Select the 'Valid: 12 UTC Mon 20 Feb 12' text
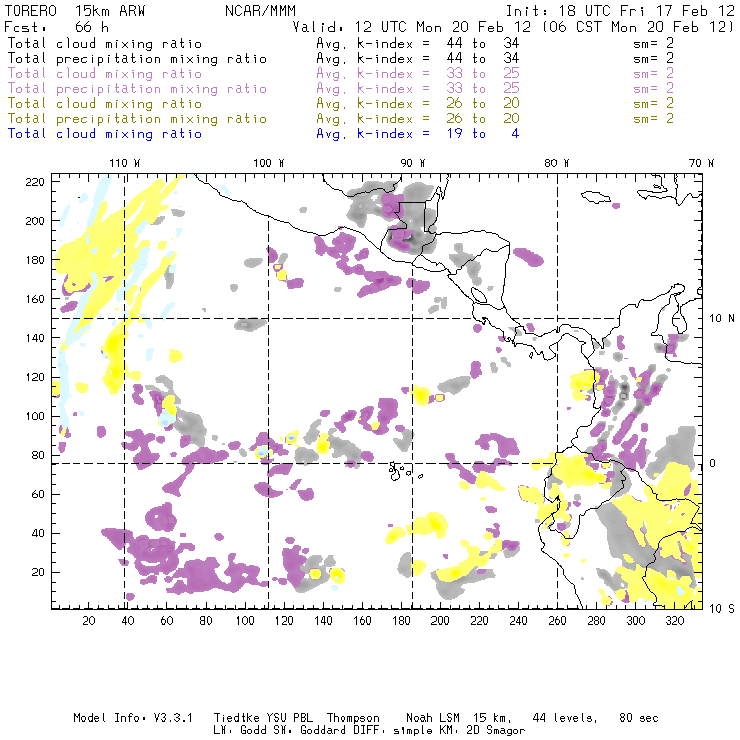The height and width of the screenshot is (740, 740). click(x=412, y=27)
